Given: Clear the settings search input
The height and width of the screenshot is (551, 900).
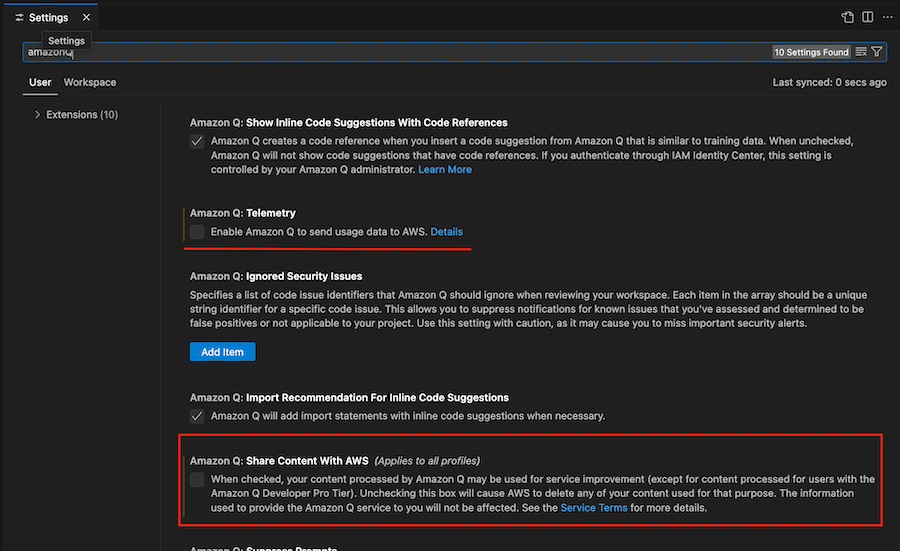Looking at the screenshot, I should point(861,52).
